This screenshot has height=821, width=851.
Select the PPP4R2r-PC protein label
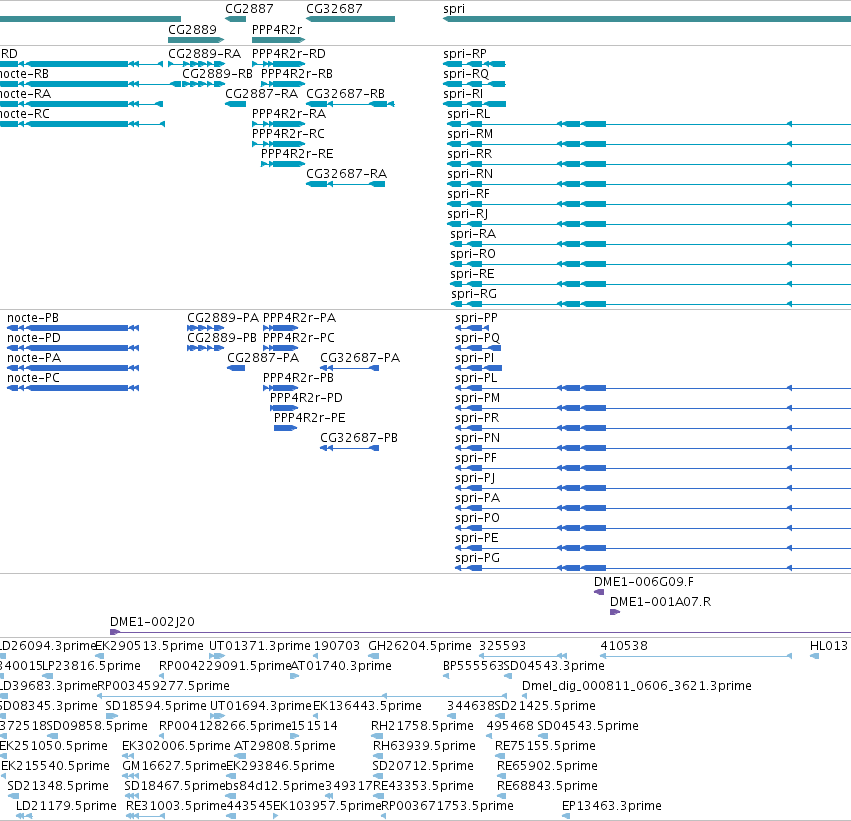[299, 338]
